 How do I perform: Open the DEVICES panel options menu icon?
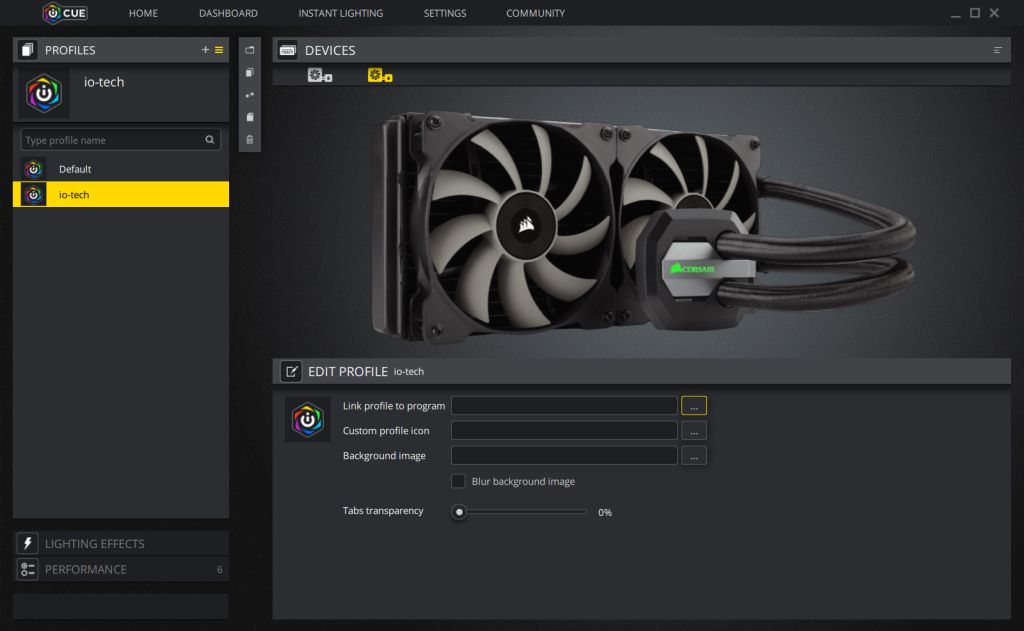click(997, 50)
